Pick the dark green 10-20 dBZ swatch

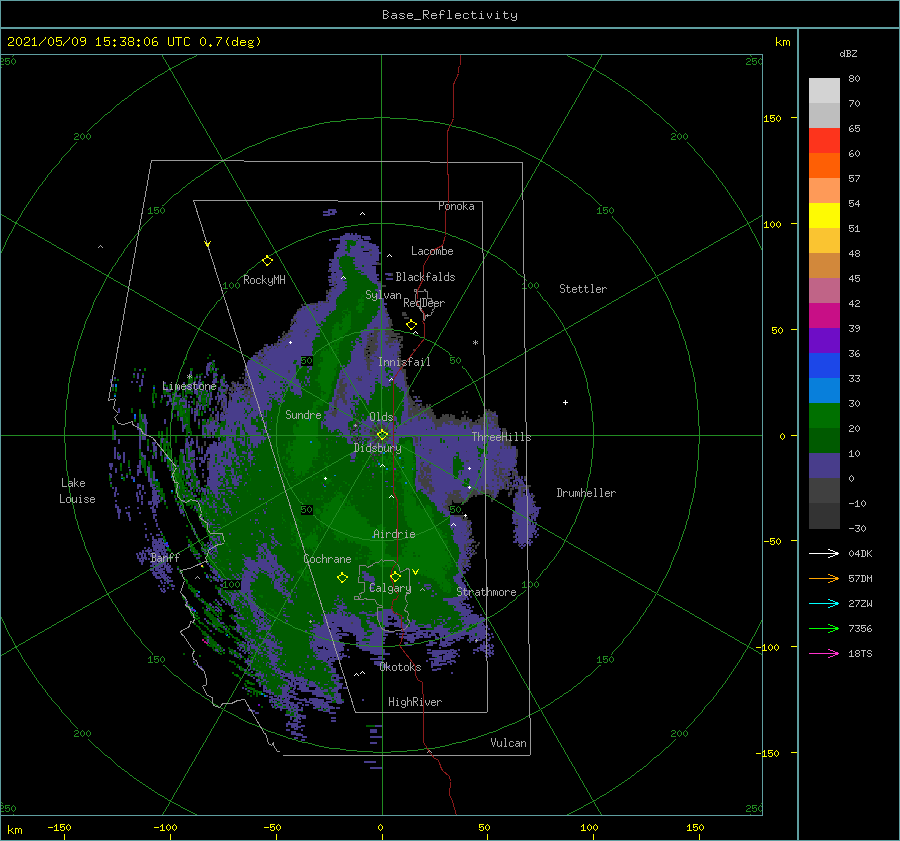824,441
